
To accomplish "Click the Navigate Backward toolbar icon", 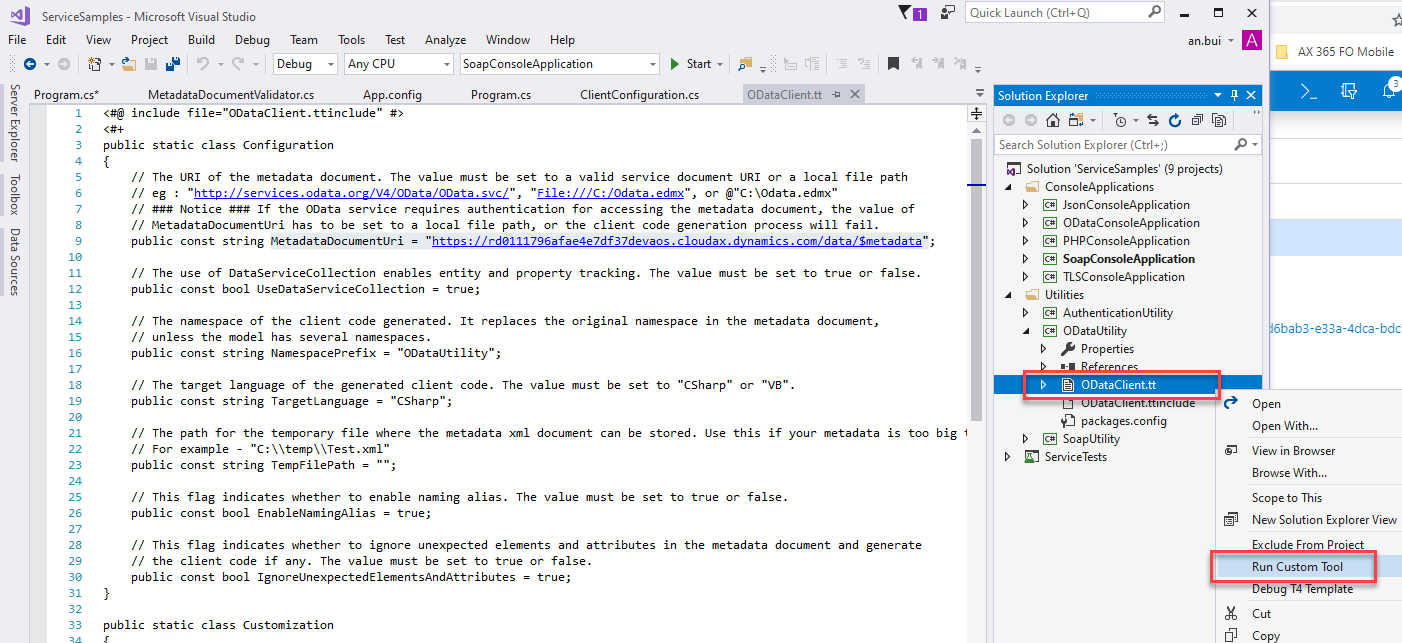I will 29,64.
